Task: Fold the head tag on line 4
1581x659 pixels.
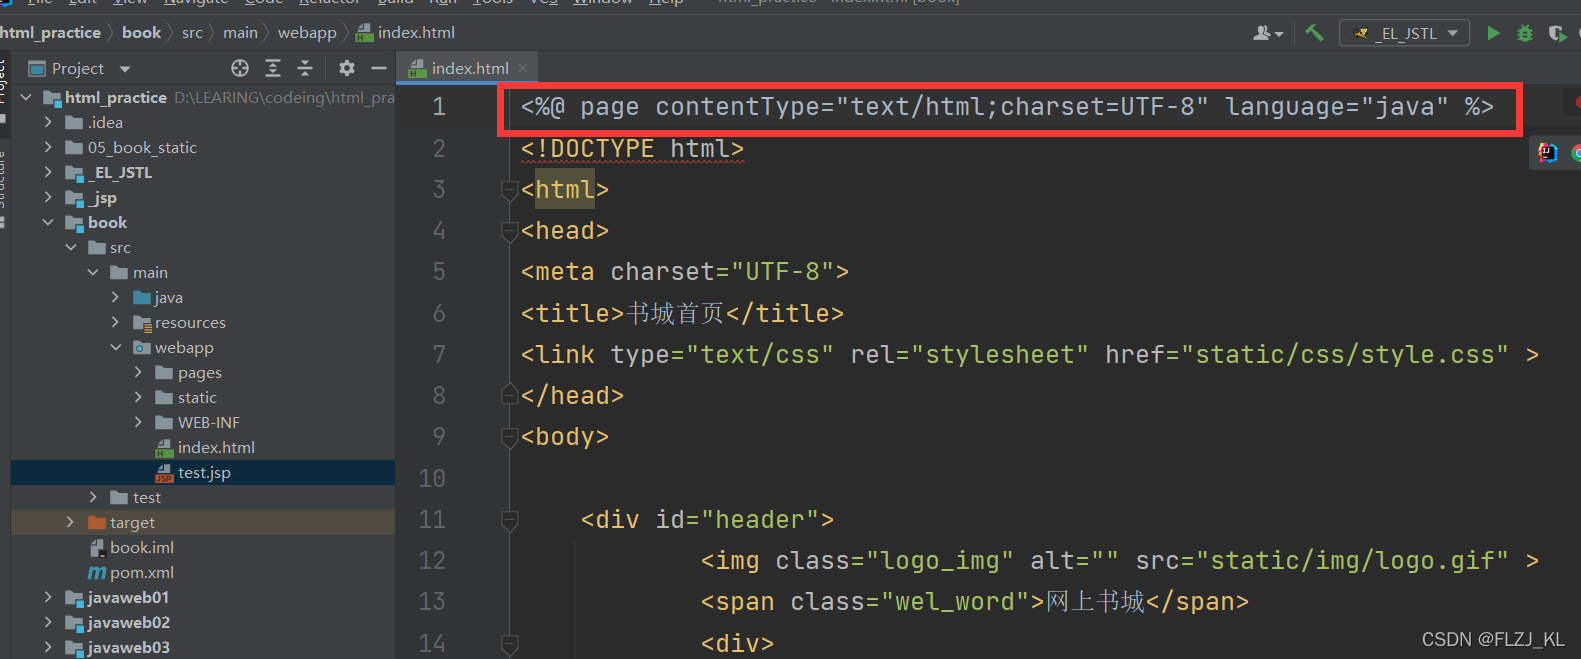Action: coord(509,231)
